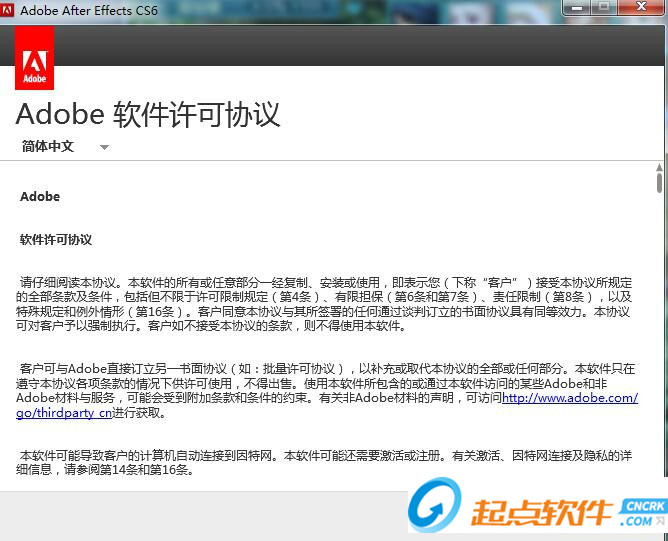Click the Adobe logo icon
Image resolution: width=668 pixels, height=541 pixels.
pyautogui.click(x=35, y=58)
